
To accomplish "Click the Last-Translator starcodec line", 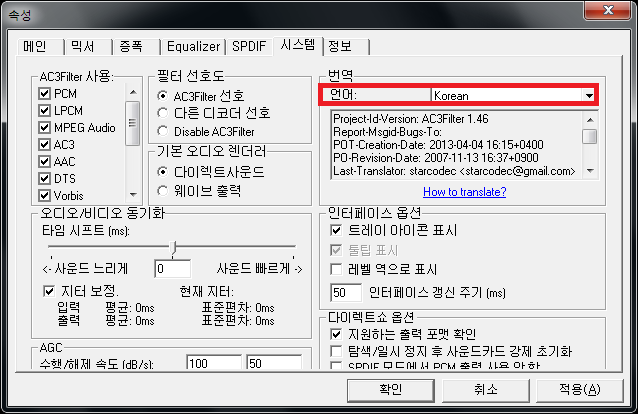I will pyautogui.click(x=454, y=171).
